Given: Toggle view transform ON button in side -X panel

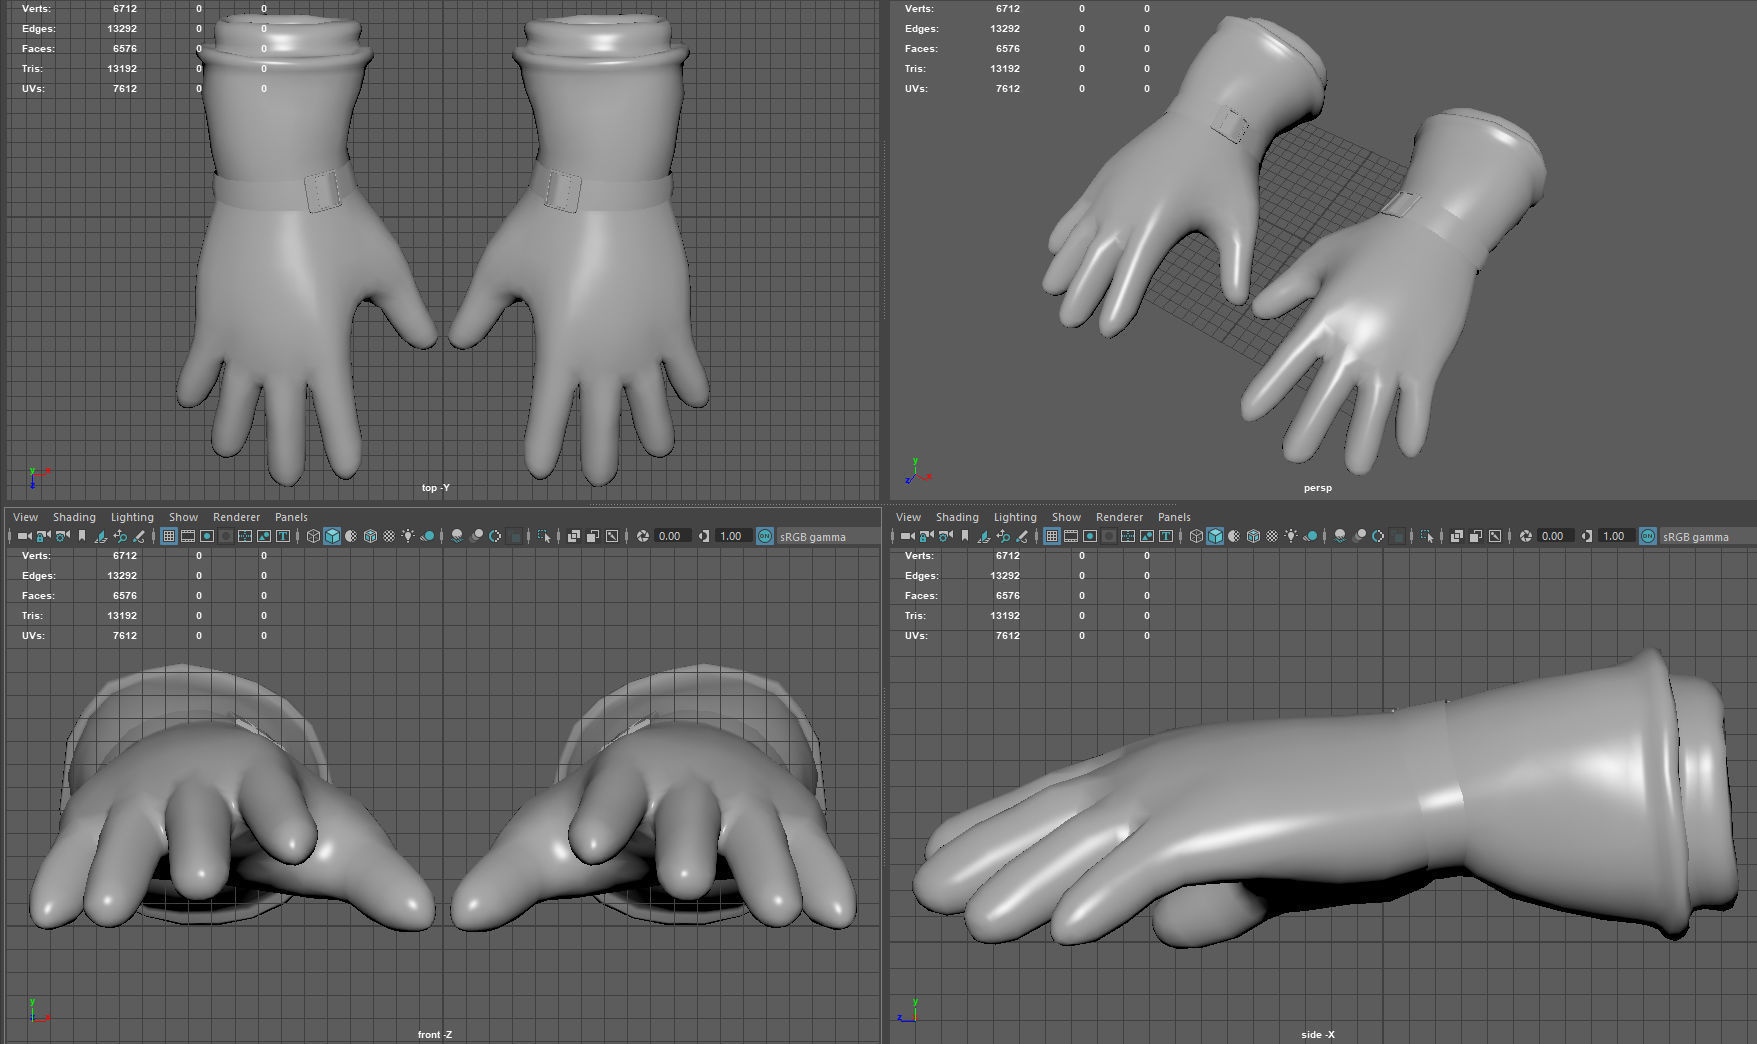Looking at the screenshot, I should click(1648, 536).
